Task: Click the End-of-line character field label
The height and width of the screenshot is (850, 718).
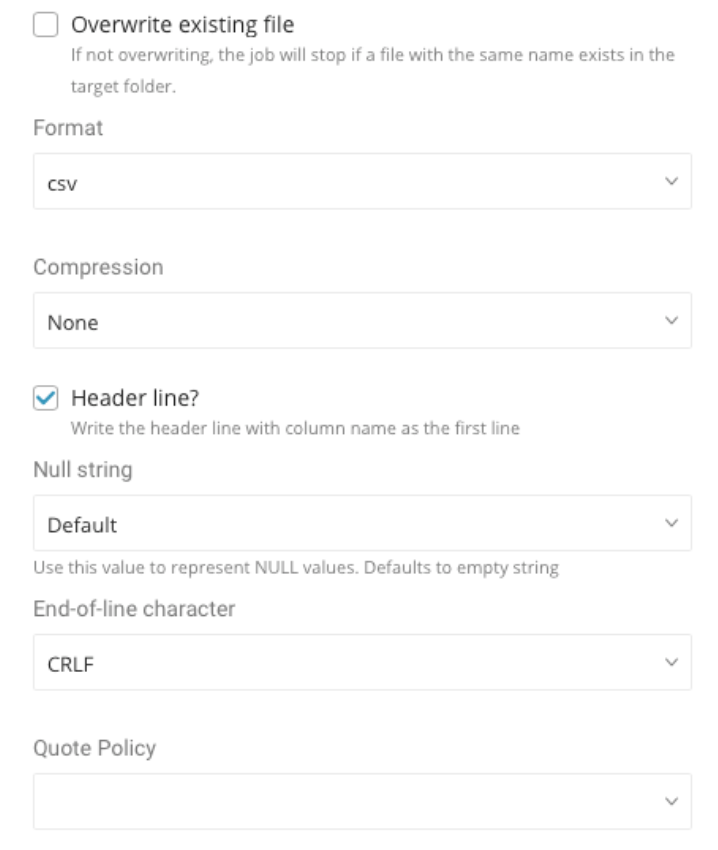Action: coord(134,609)
